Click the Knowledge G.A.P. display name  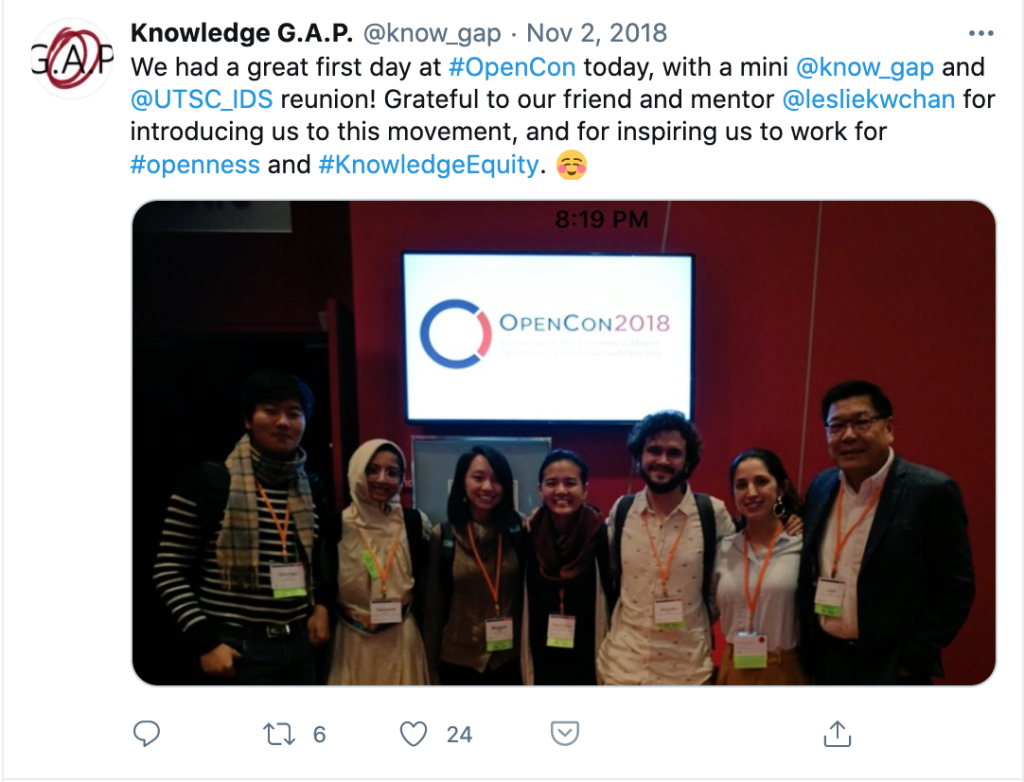[242, 33]
